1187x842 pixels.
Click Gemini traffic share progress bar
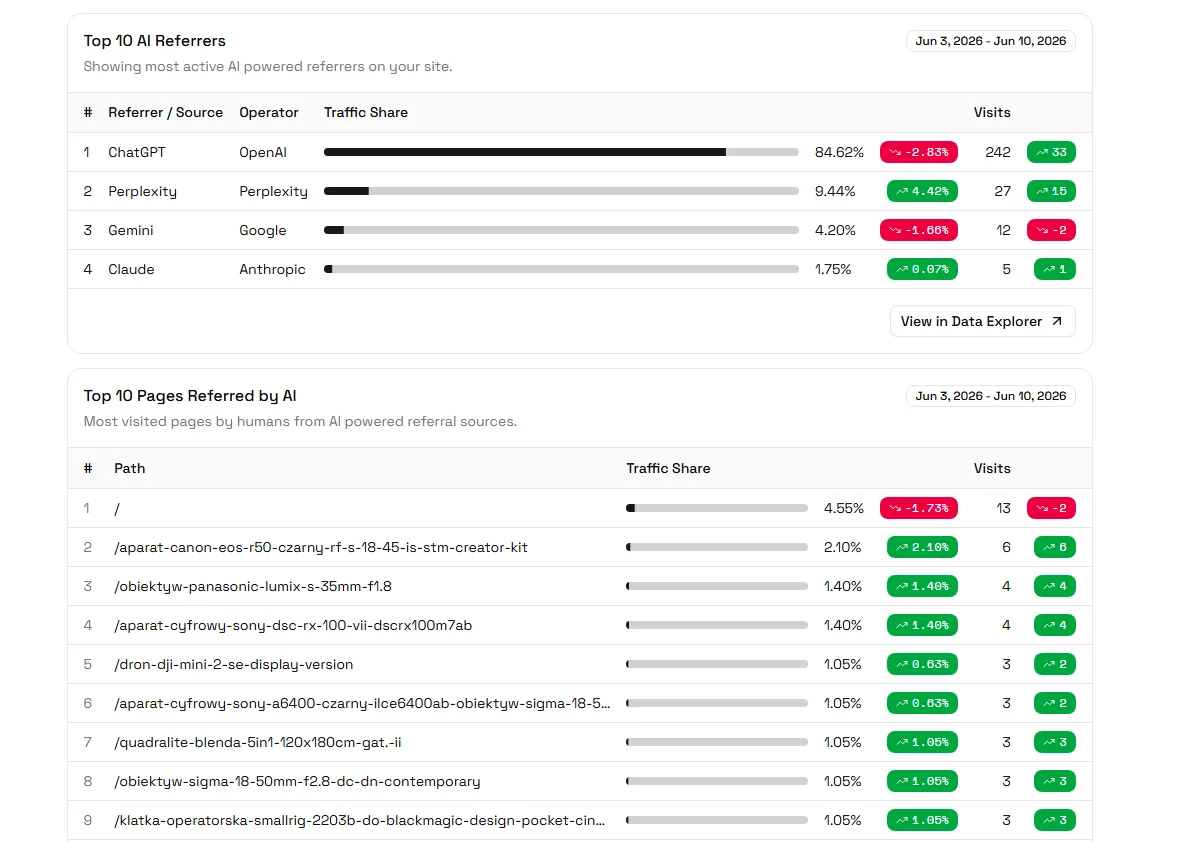(561, 230)
